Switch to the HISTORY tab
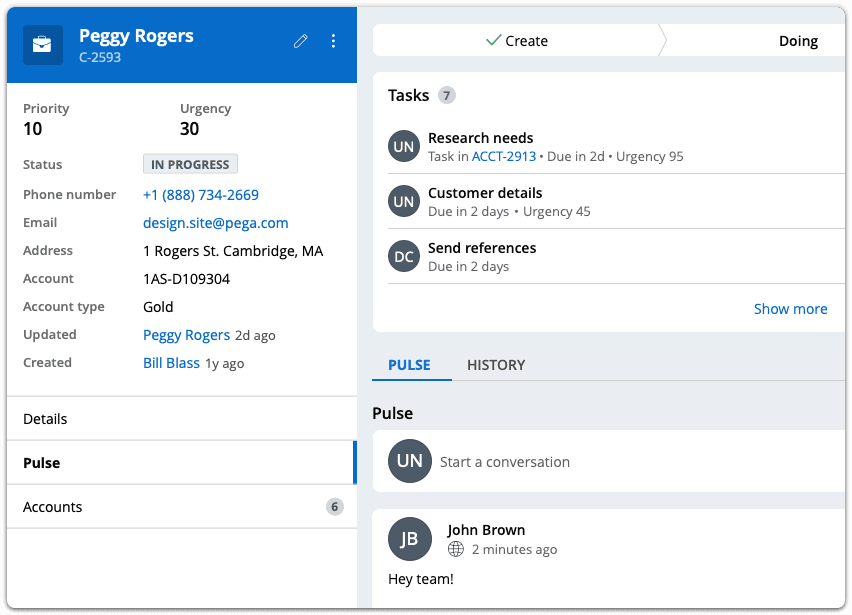852x615 pixels. (x=496, y=365)
